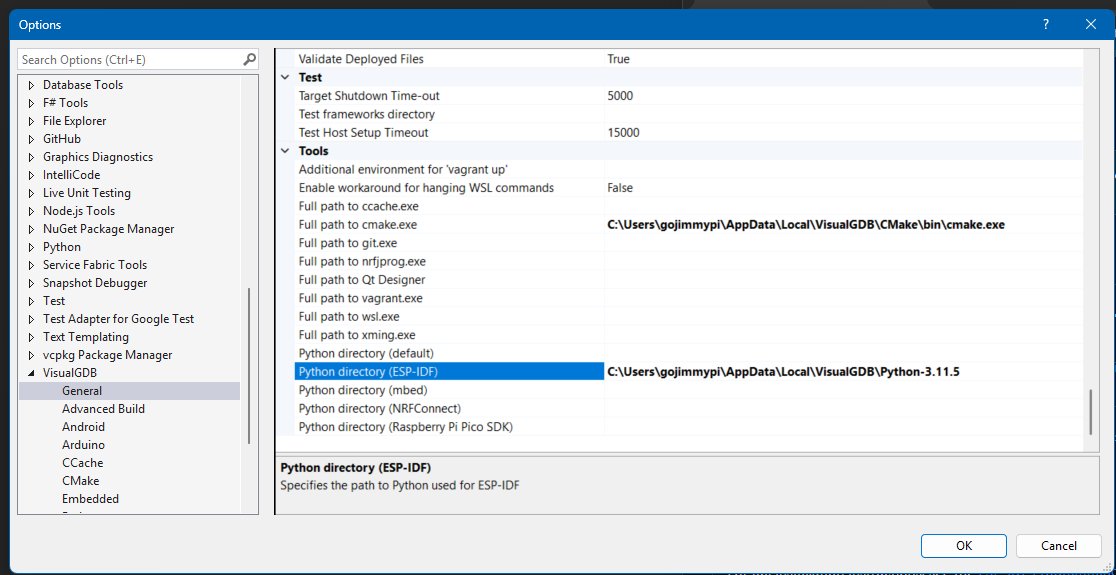Open the Embedded settings page
The height and width of the screenshot is (575, 1116).
(90, 499)
